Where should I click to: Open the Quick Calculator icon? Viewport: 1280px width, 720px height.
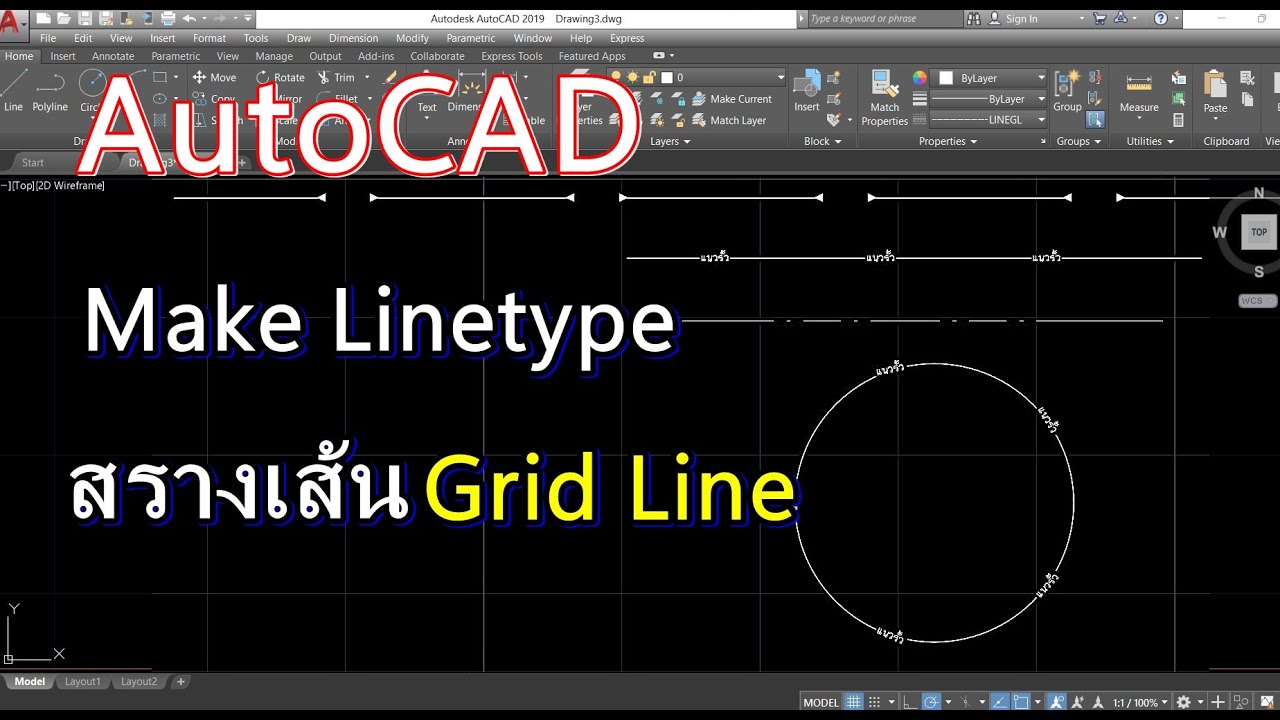coord(1178,120)
